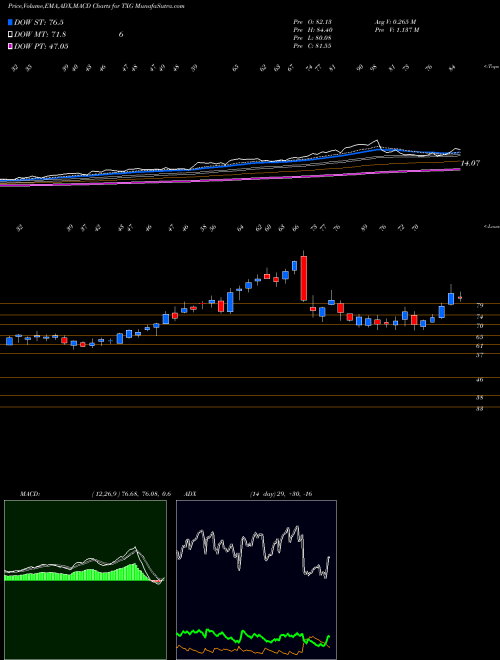This screenshot has height=660, width=500.
Task: Click the MACD (12,26,9) values readout
Action: (131, 494)
